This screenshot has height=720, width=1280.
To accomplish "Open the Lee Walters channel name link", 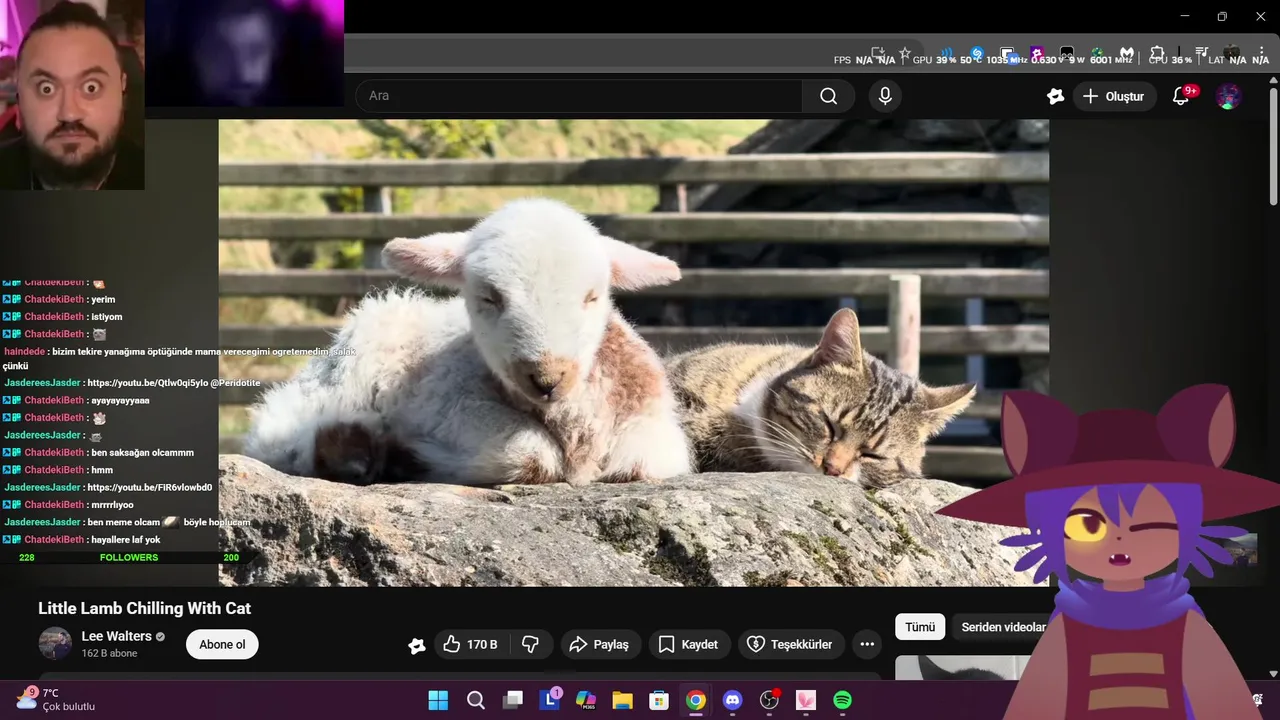I will coord(117,636).
